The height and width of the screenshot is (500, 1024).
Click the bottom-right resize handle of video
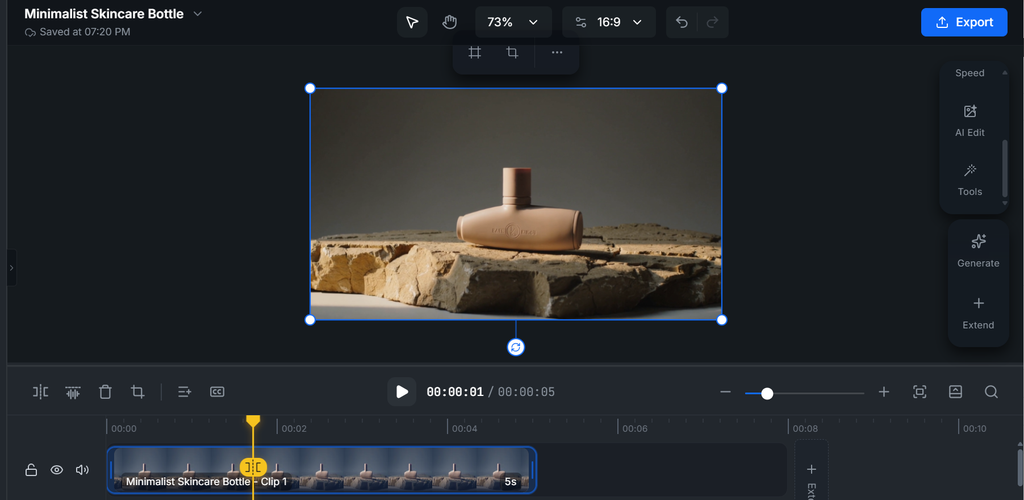[722, 320]
